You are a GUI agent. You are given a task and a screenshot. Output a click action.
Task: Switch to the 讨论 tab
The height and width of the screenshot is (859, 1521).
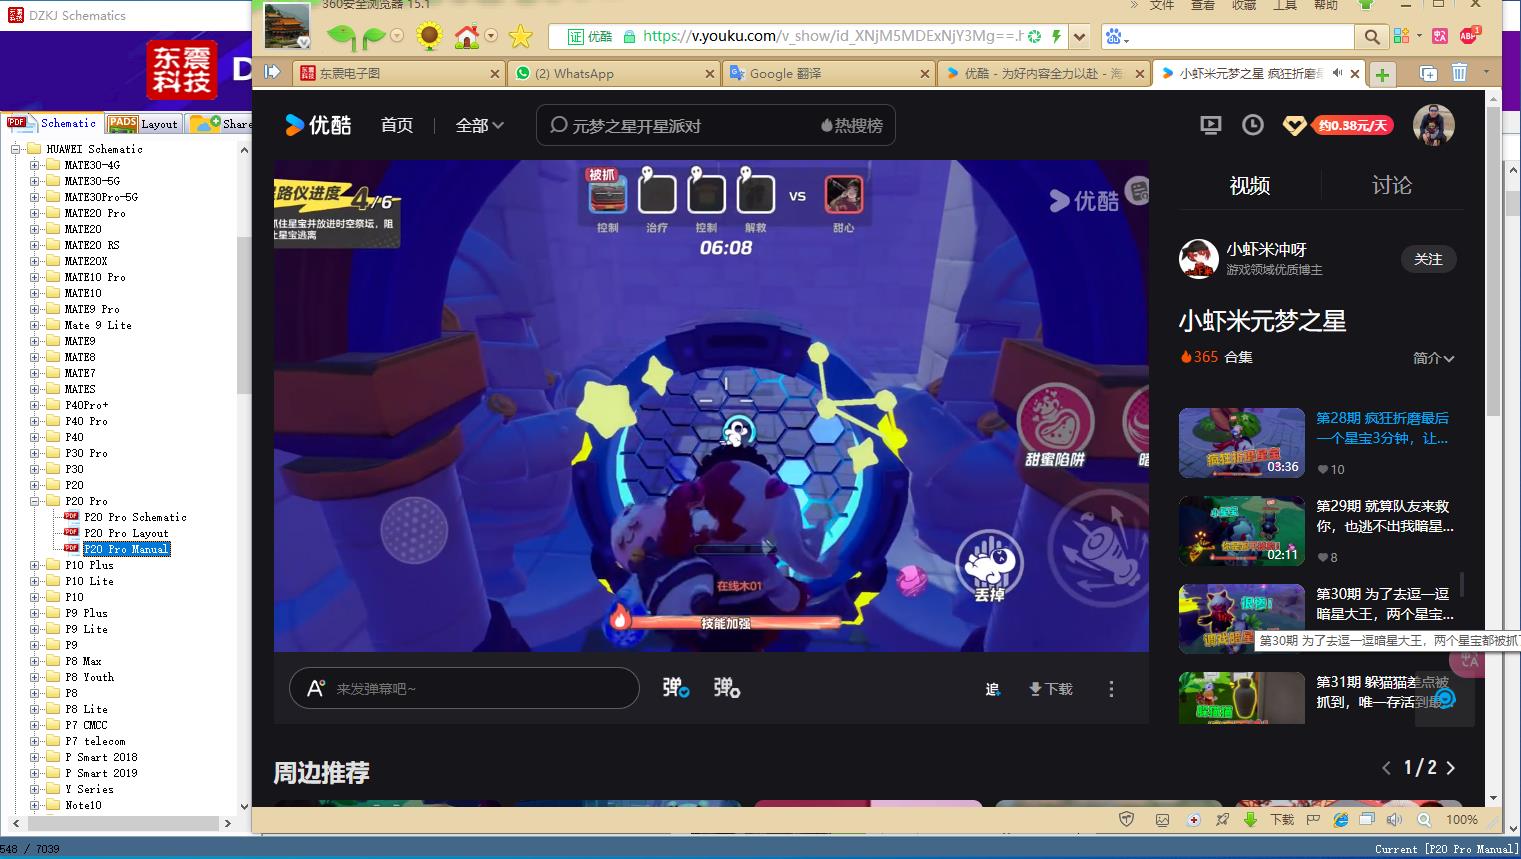(1391, 185)
